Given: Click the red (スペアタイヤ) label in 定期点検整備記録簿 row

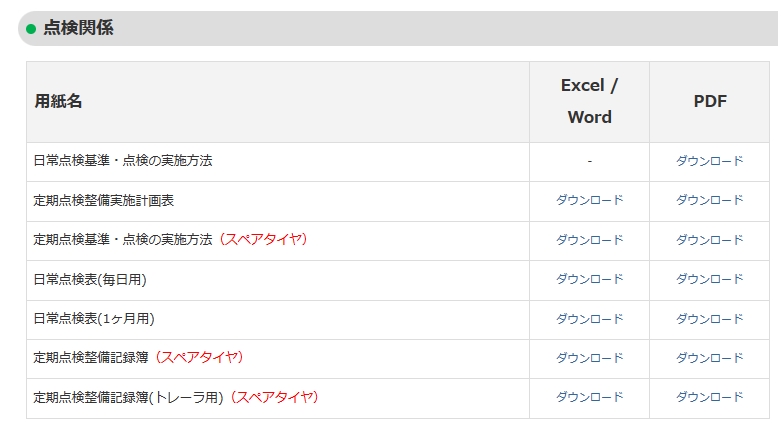Looking at the screenshot, I should click(x=199, y=357).
